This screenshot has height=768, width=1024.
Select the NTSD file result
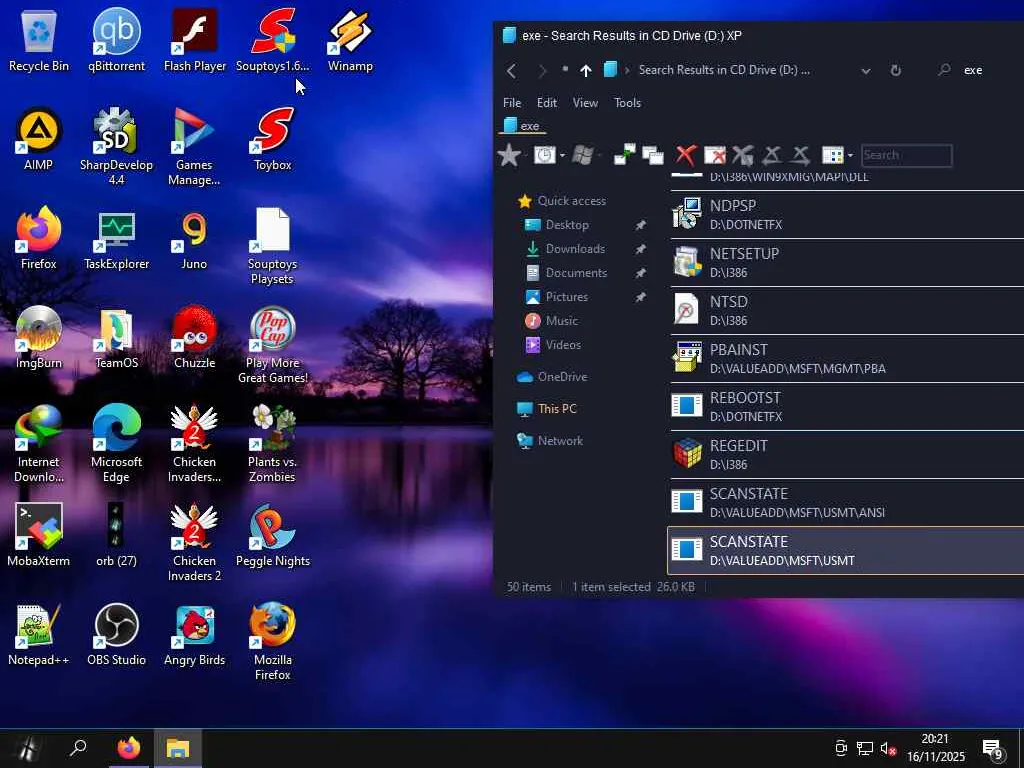point(847,310)
